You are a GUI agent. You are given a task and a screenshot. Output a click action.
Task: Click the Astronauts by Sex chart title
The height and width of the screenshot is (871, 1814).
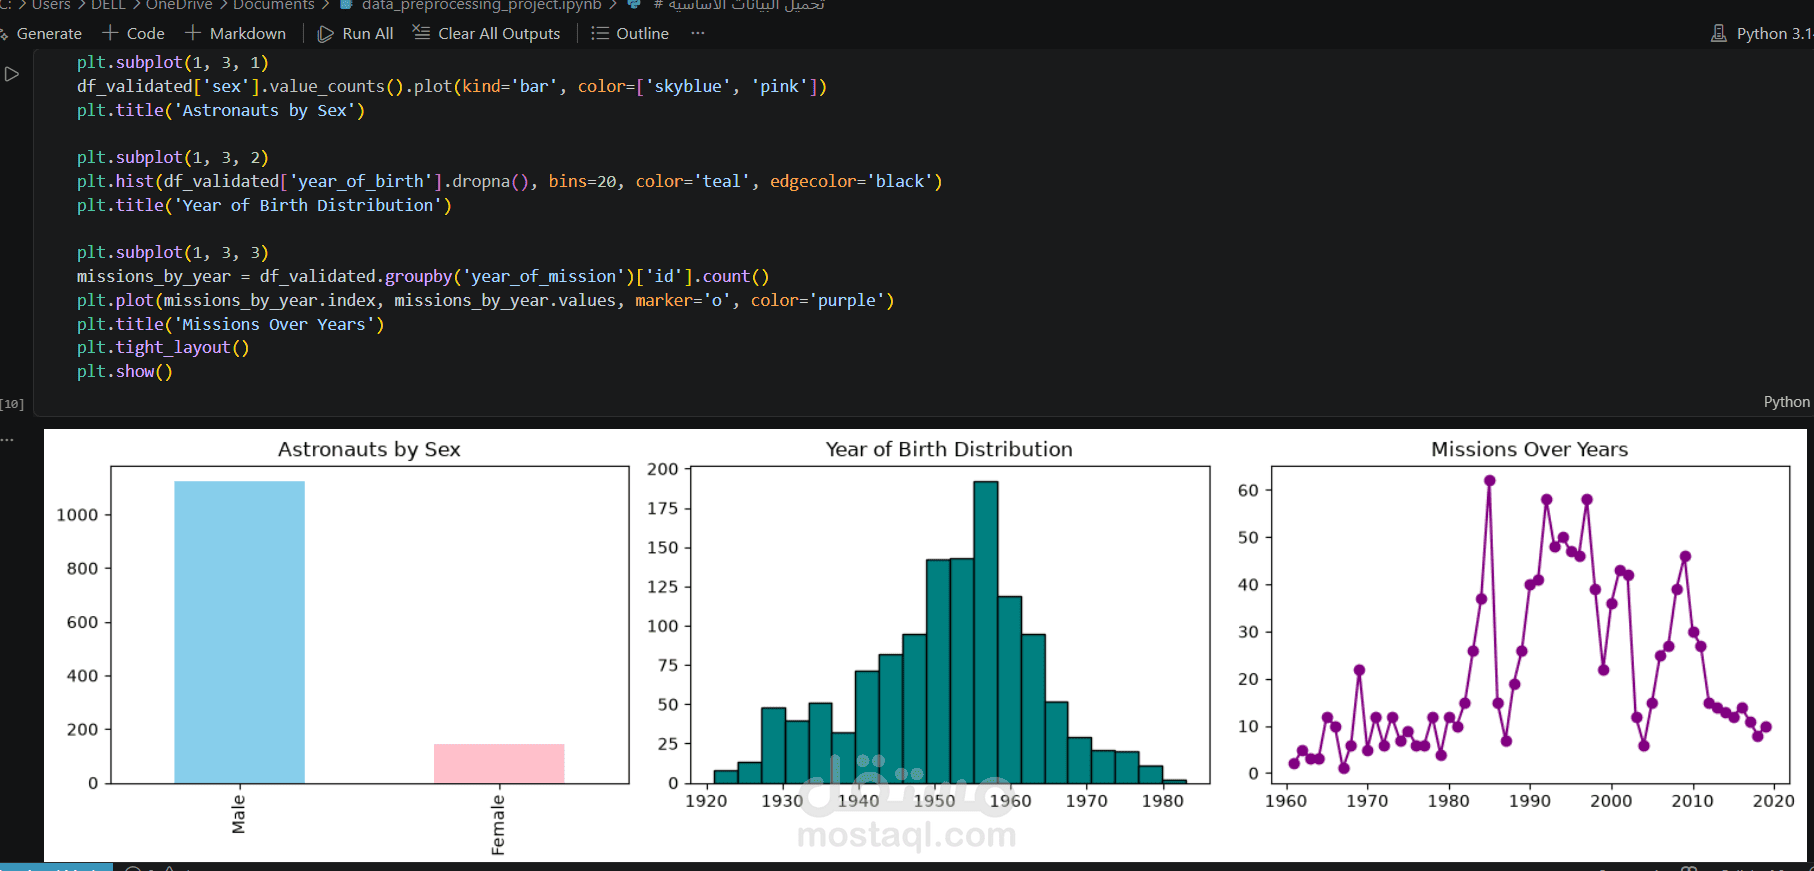[369, 449]
